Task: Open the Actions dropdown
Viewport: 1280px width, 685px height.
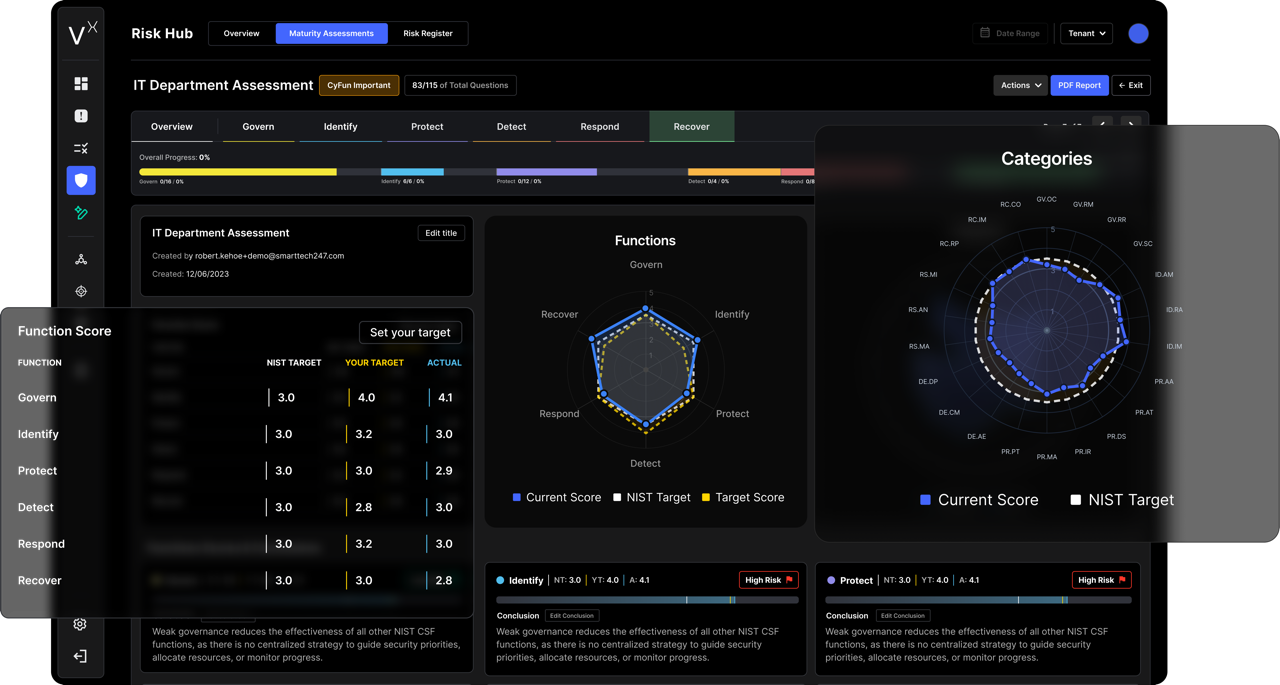Action: 1020,85
